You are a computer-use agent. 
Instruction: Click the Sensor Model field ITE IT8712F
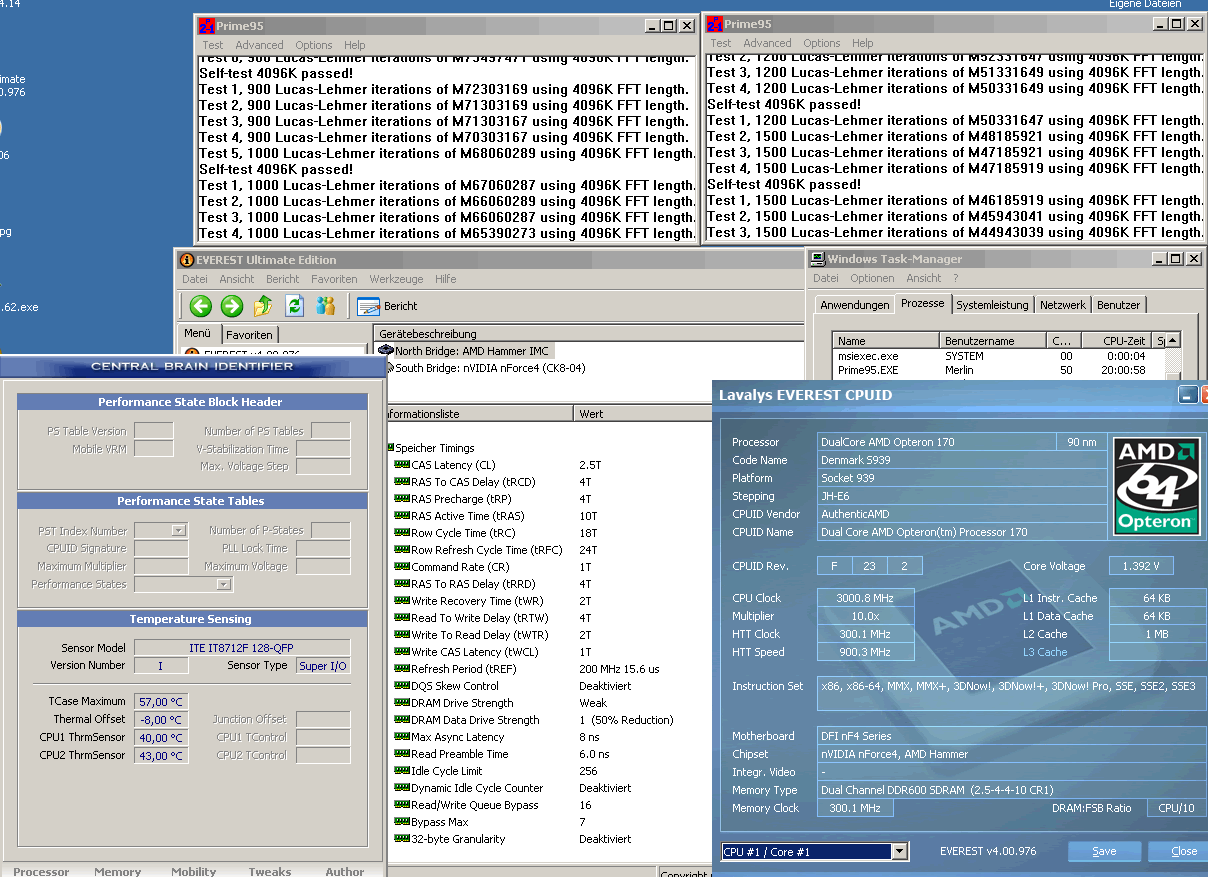click(242, 648)
